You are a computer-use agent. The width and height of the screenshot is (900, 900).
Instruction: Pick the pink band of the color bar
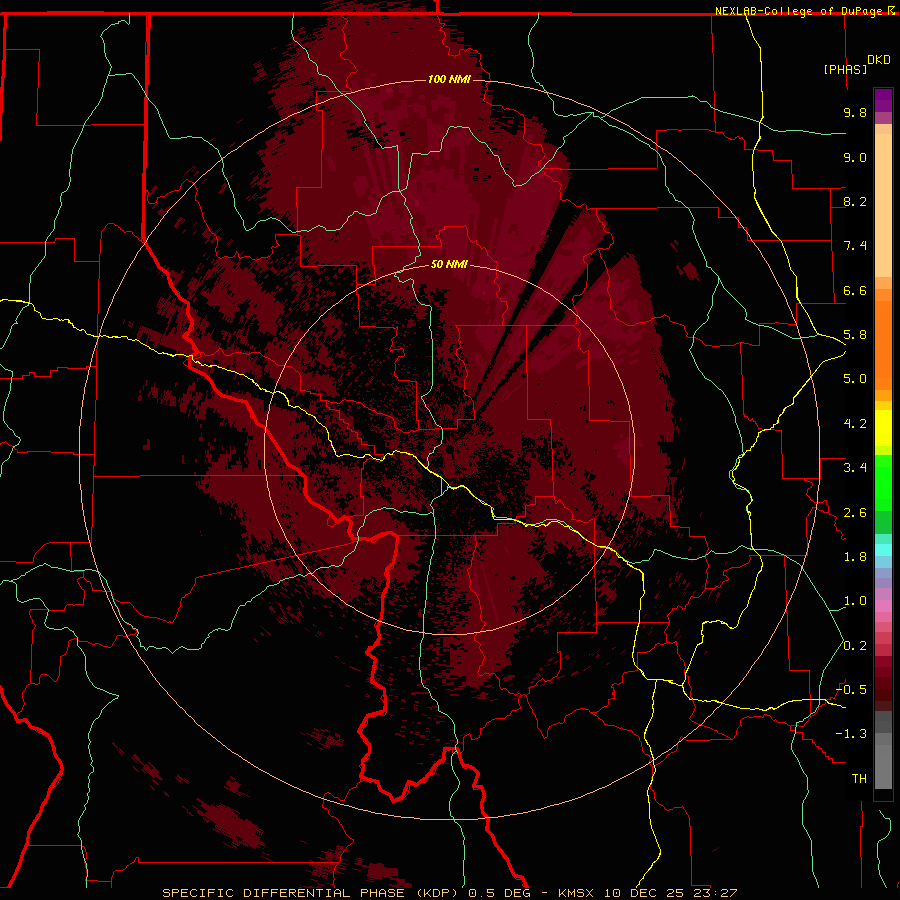click(883, 606)
